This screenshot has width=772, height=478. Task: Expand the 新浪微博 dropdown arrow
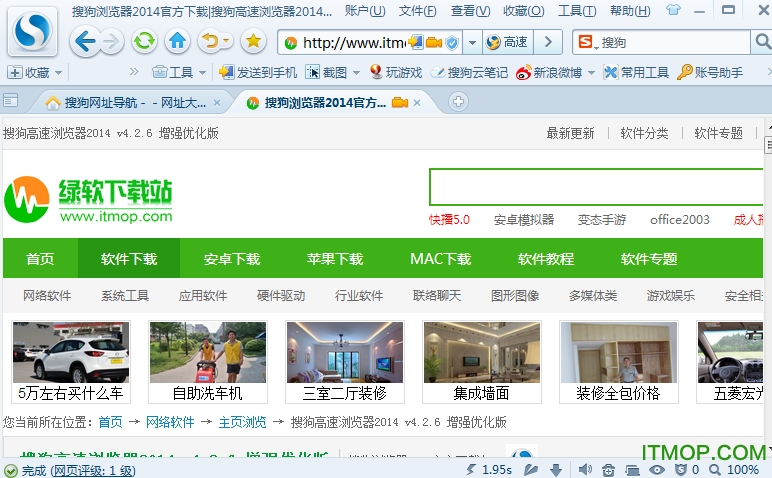point(591,73)
